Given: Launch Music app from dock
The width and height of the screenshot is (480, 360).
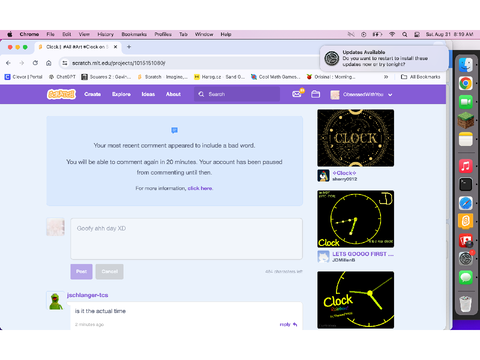Looking at the screenshot, I should 466,166.
